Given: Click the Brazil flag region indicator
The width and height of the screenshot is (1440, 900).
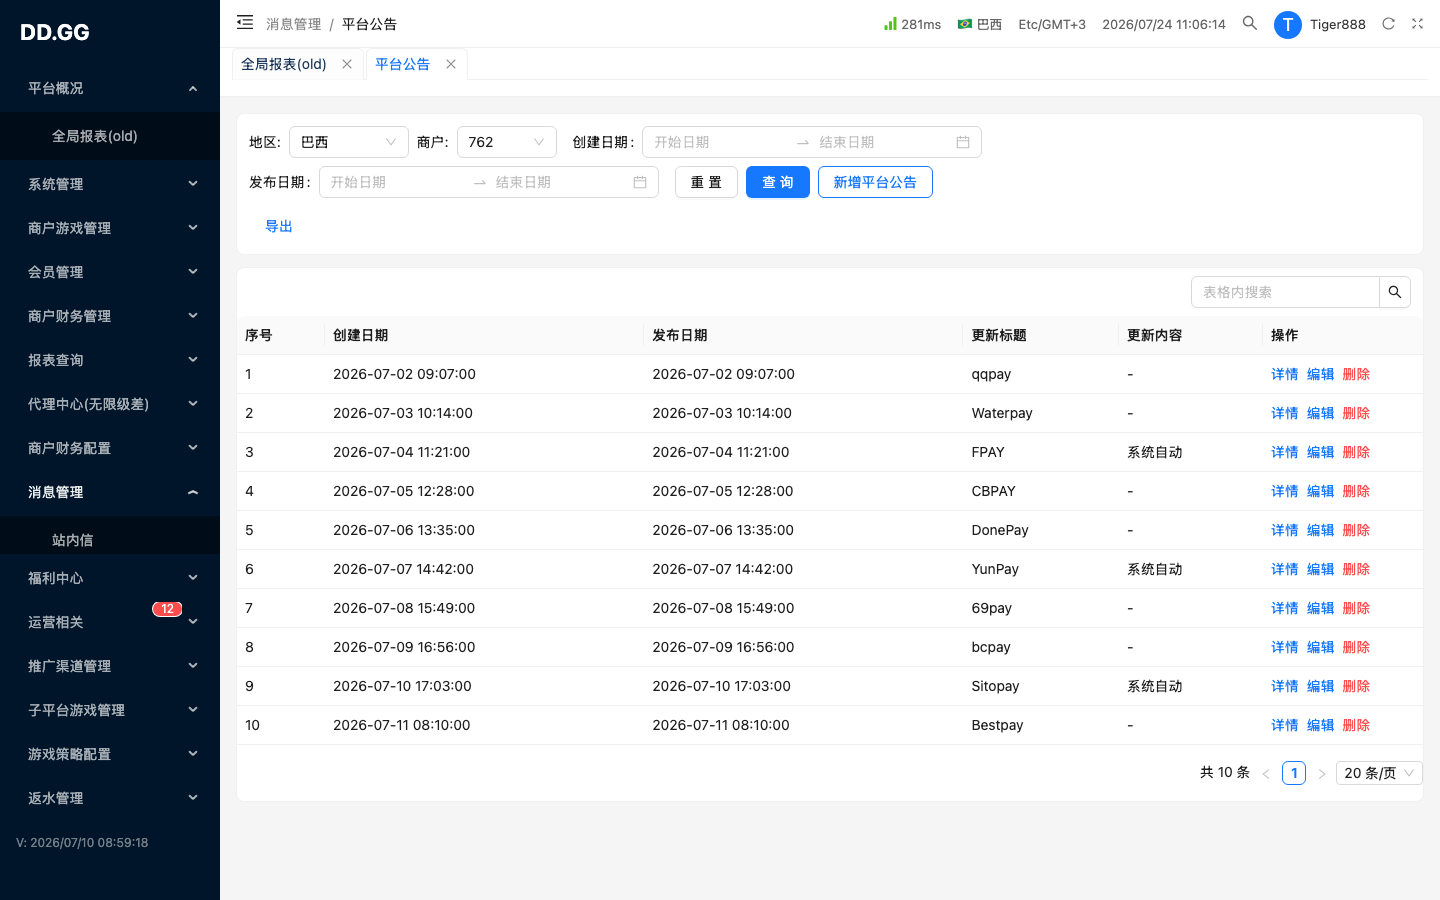Looking at the screenshot, I should pos(965,24).
